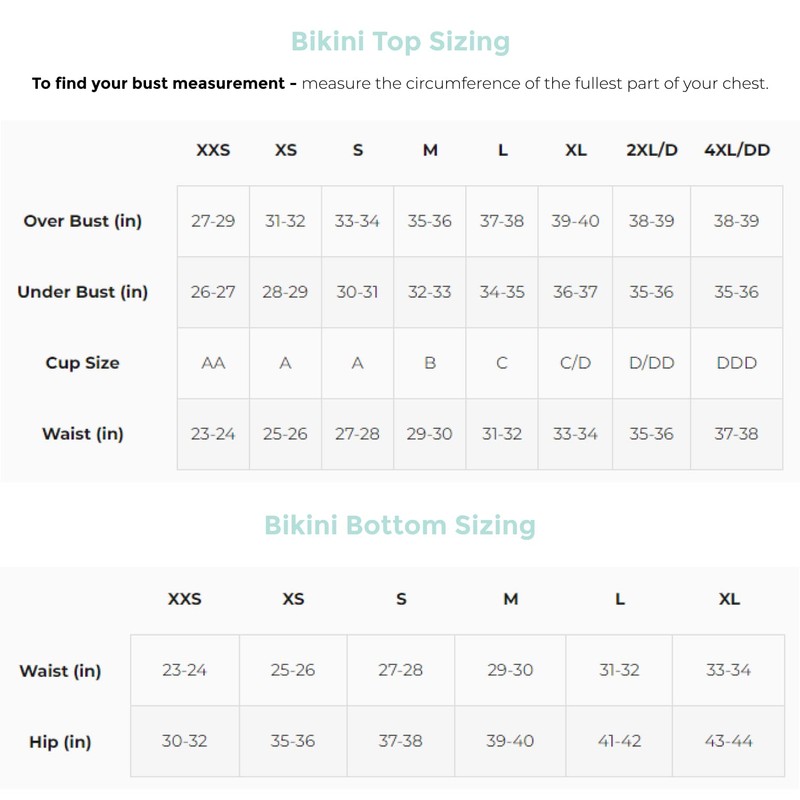Click the Bikini Bottom Sizing heading
The height and width of the screenshot is (800, 800).
400,525
